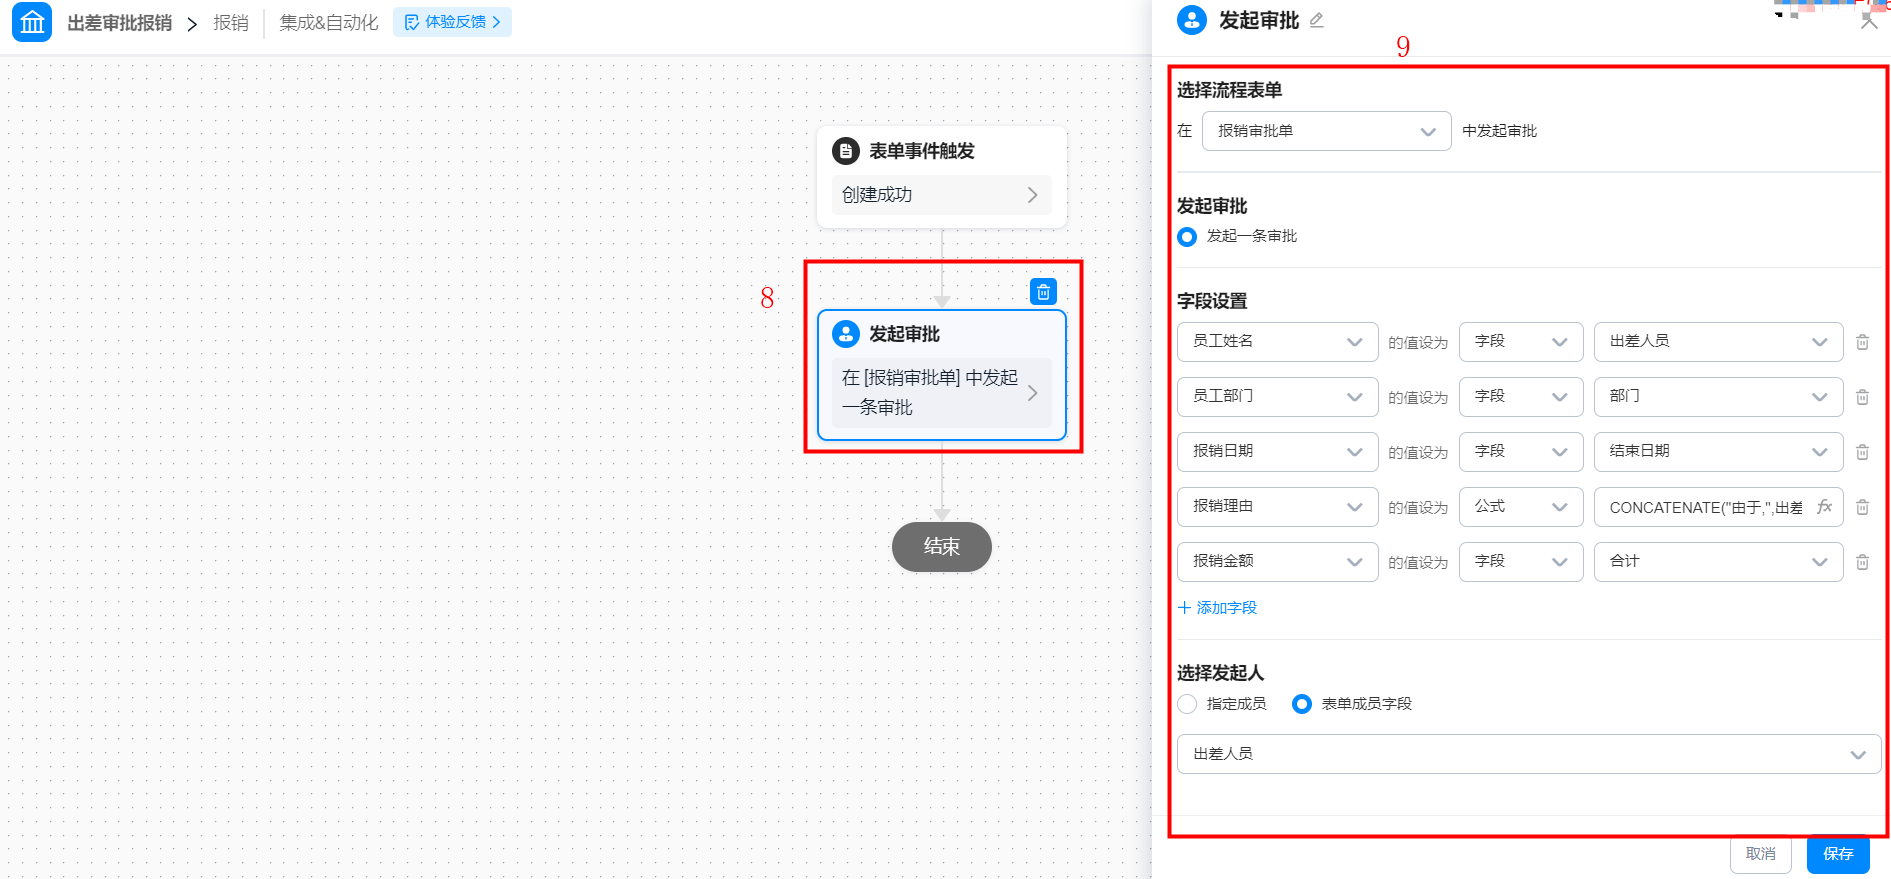Delete the 报销理由 field row
The image size is (1891, 879).
(1862, 507)
